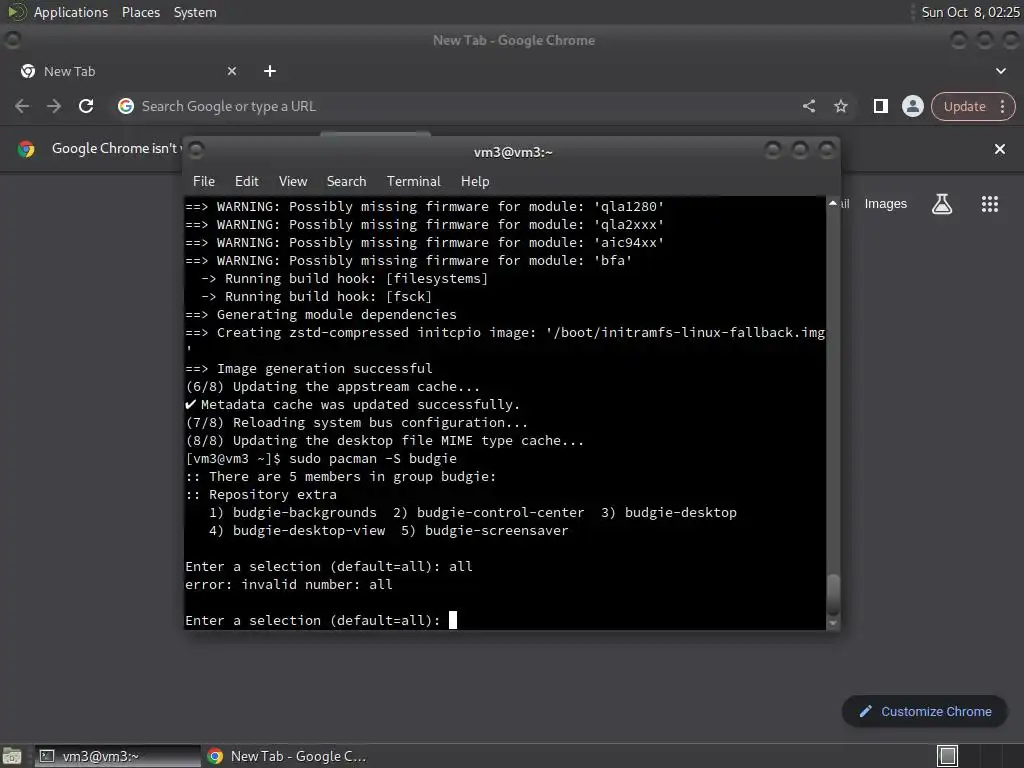Click the clock showing Sun Oct 8
Screen dimensions: 1024x768
pos(970,12)
